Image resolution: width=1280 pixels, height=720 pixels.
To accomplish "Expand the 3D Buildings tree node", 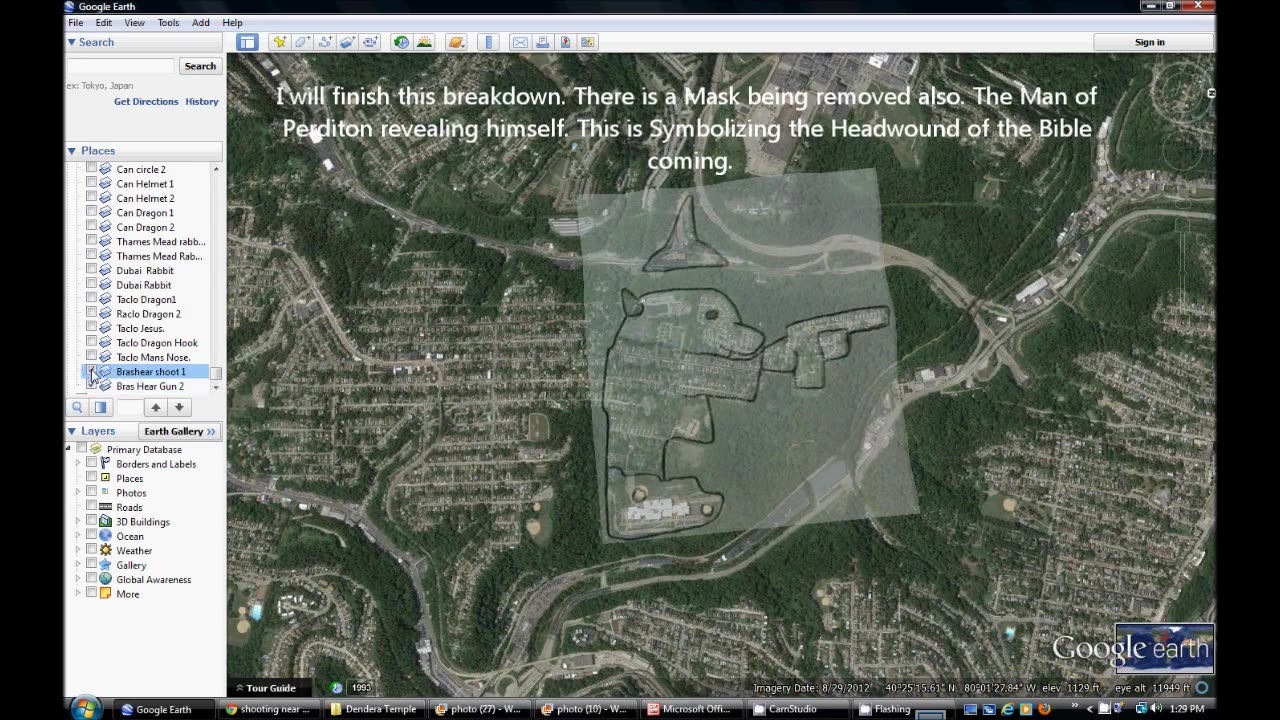I will click(78, 521).
